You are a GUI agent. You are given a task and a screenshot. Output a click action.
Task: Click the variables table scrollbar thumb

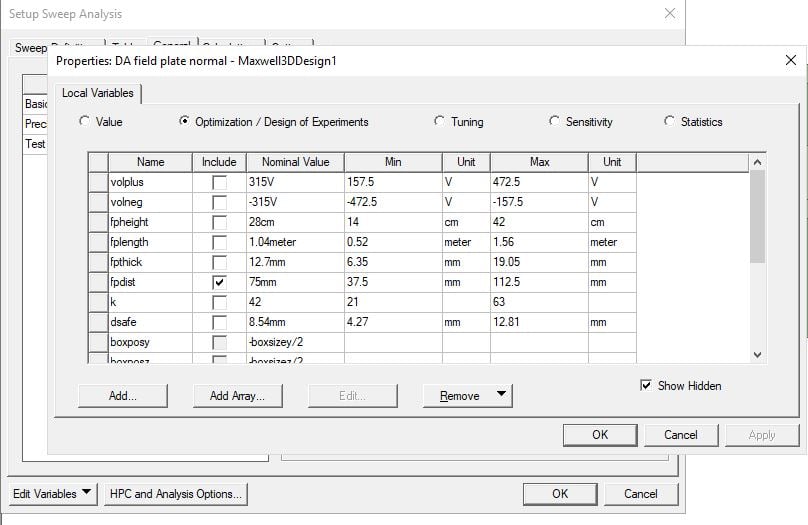point(757,216)
